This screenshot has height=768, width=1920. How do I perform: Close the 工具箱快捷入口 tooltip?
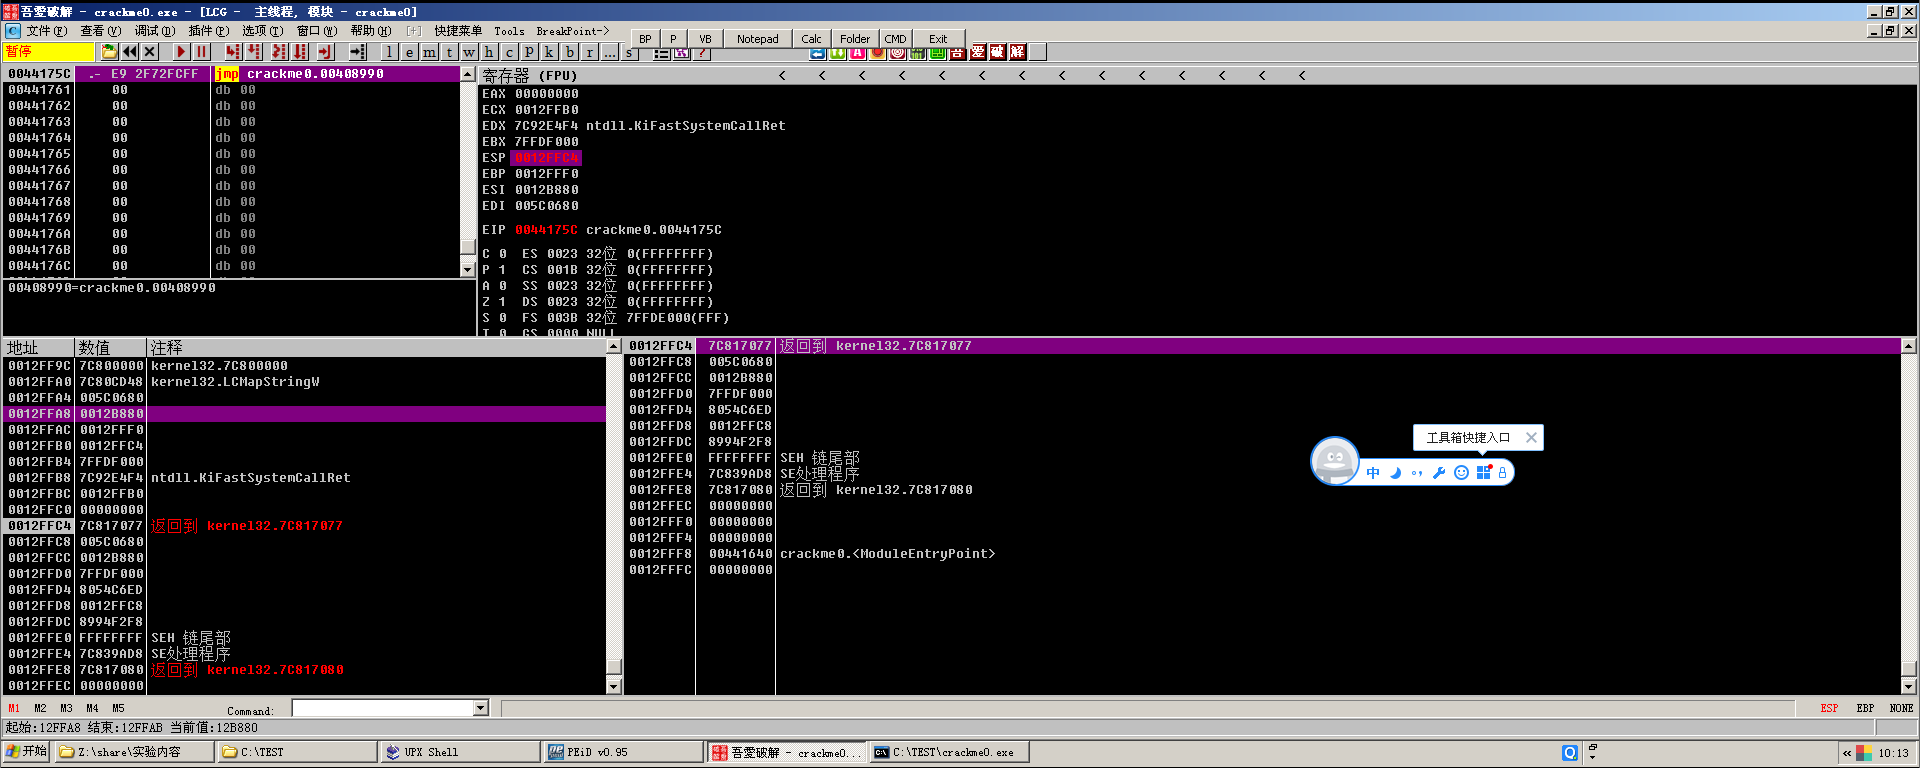(1531, 437)
